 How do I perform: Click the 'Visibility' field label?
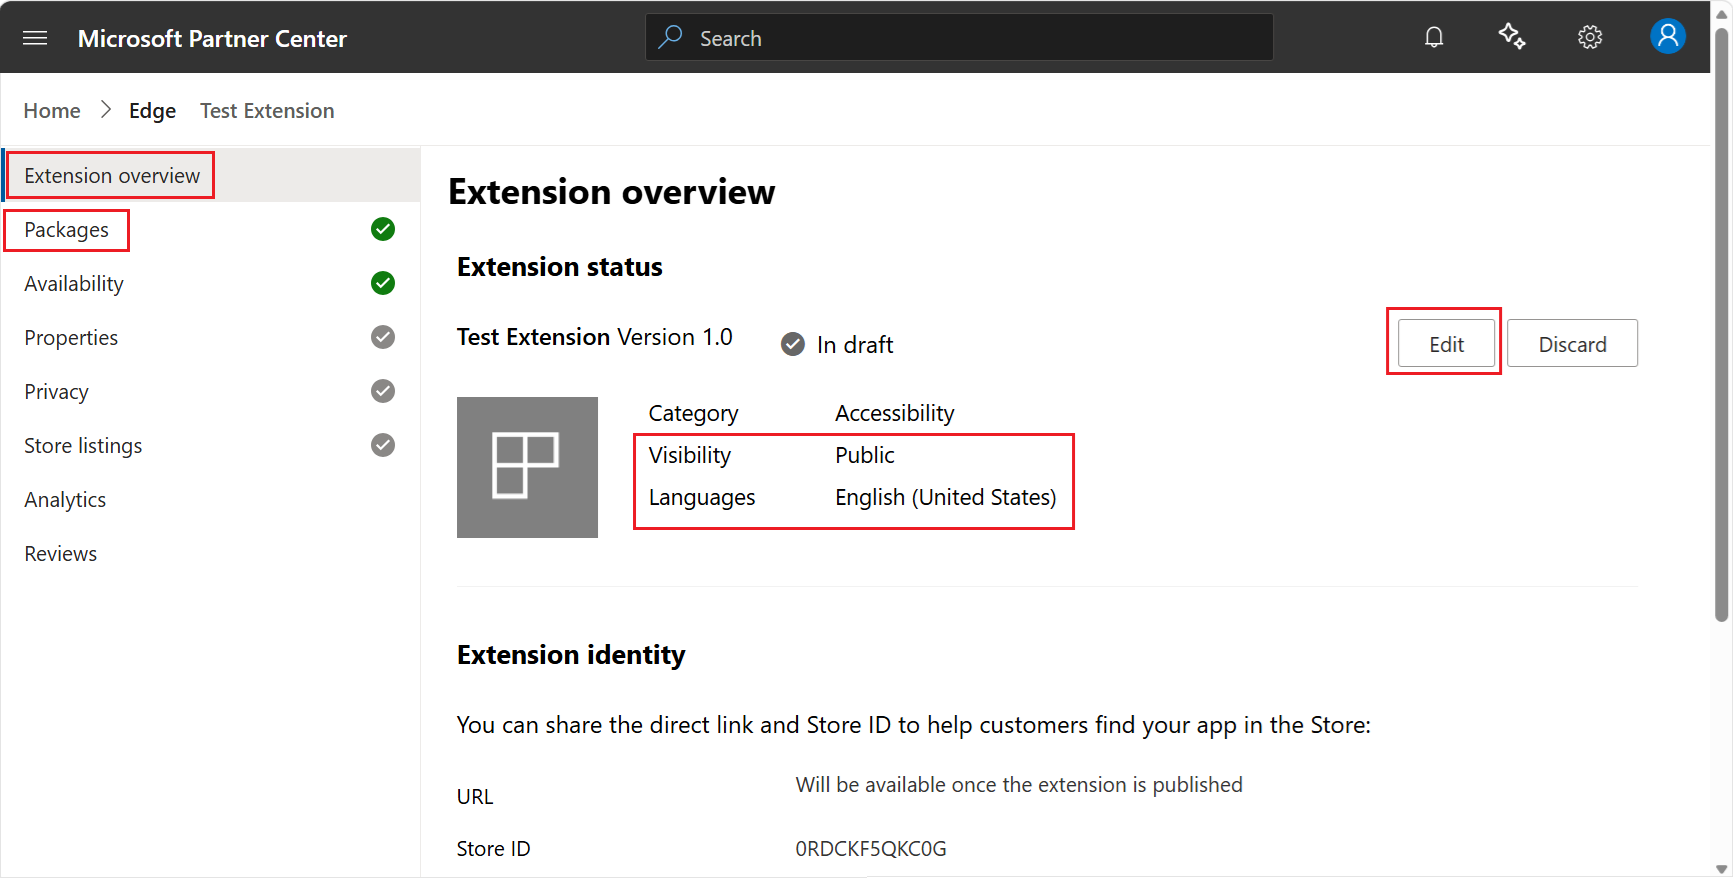[x=689, y=455]
